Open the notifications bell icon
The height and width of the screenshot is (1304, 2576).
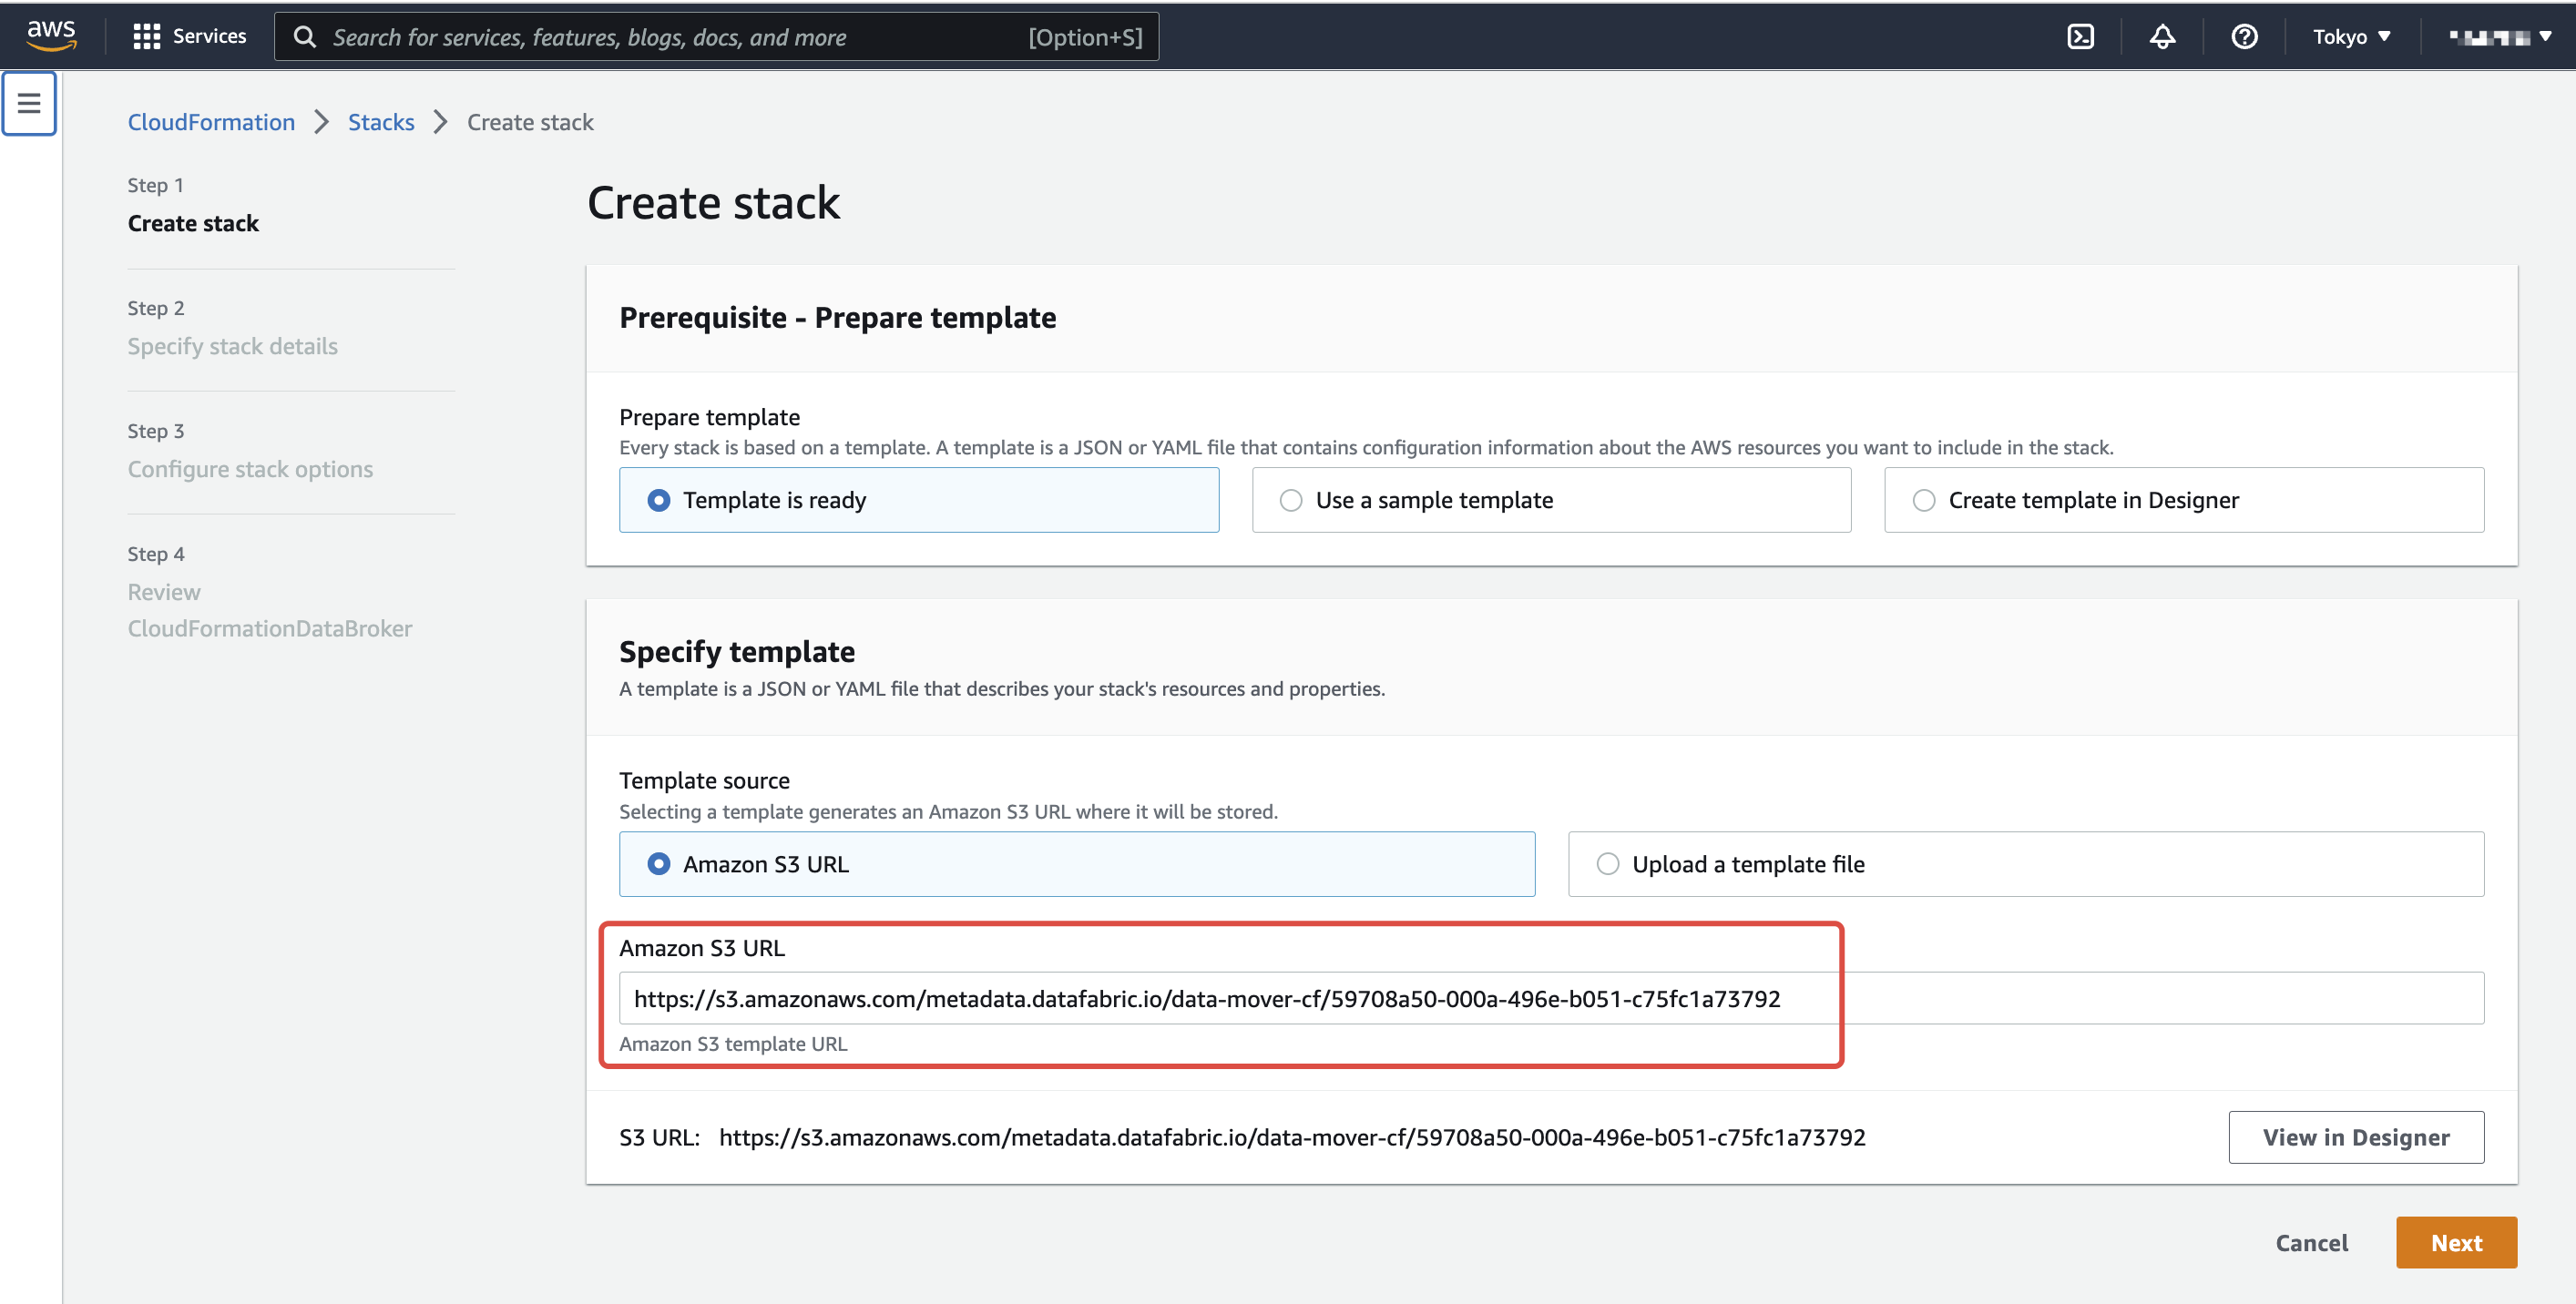(2162, 37)
